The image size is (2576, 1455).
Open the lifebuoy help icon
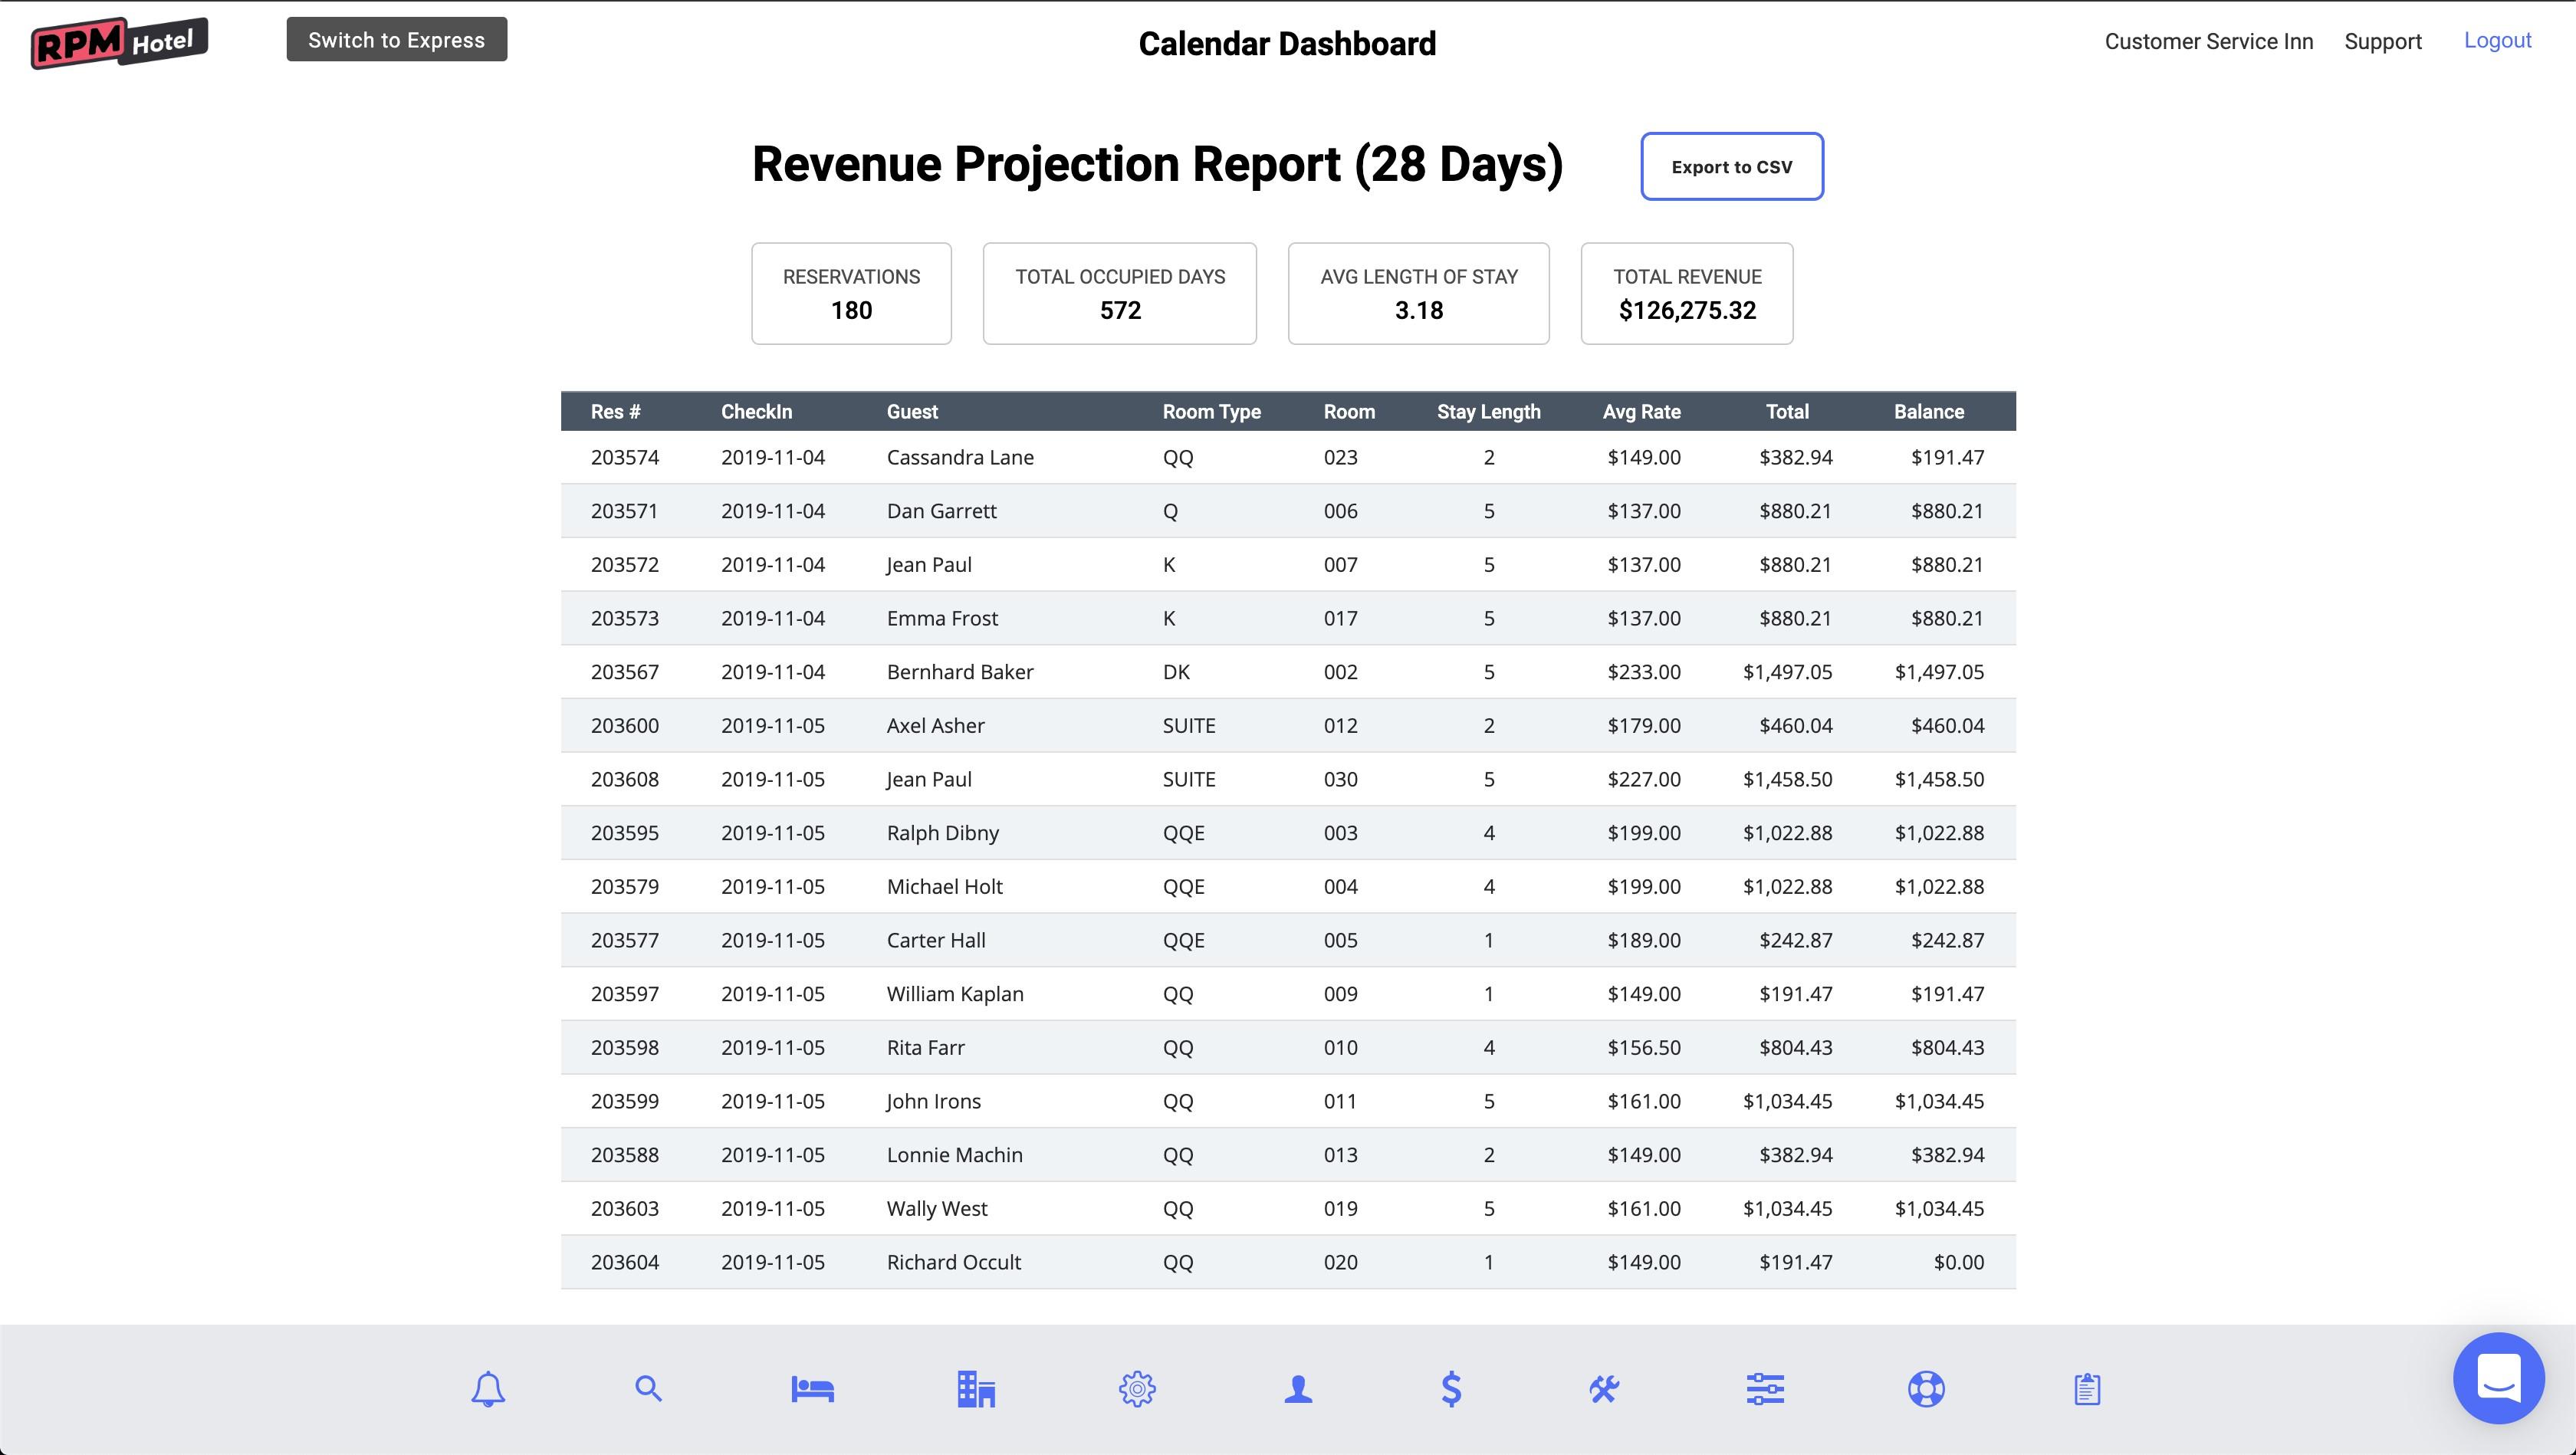click(x=1926, y=1389)
